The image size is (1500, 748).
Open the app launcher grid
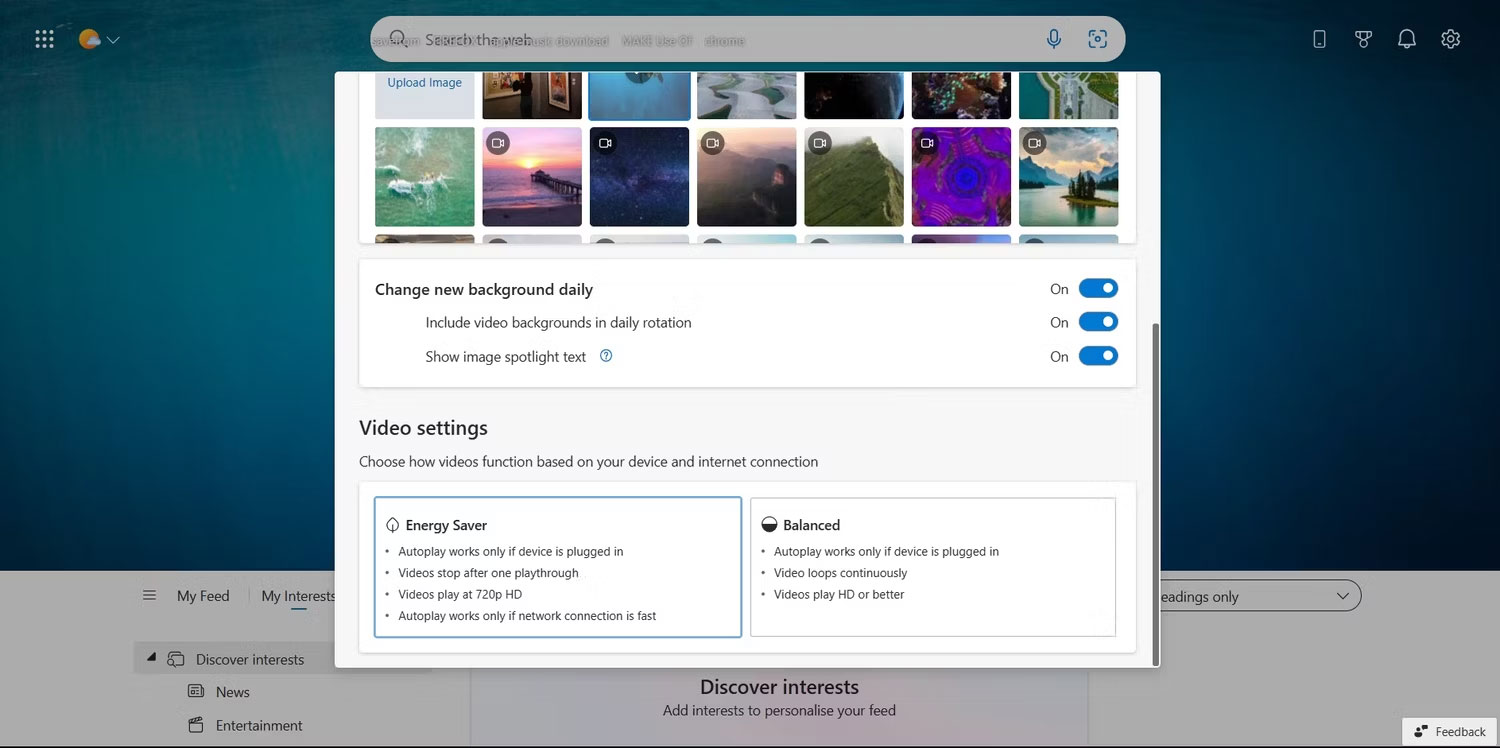44,39
